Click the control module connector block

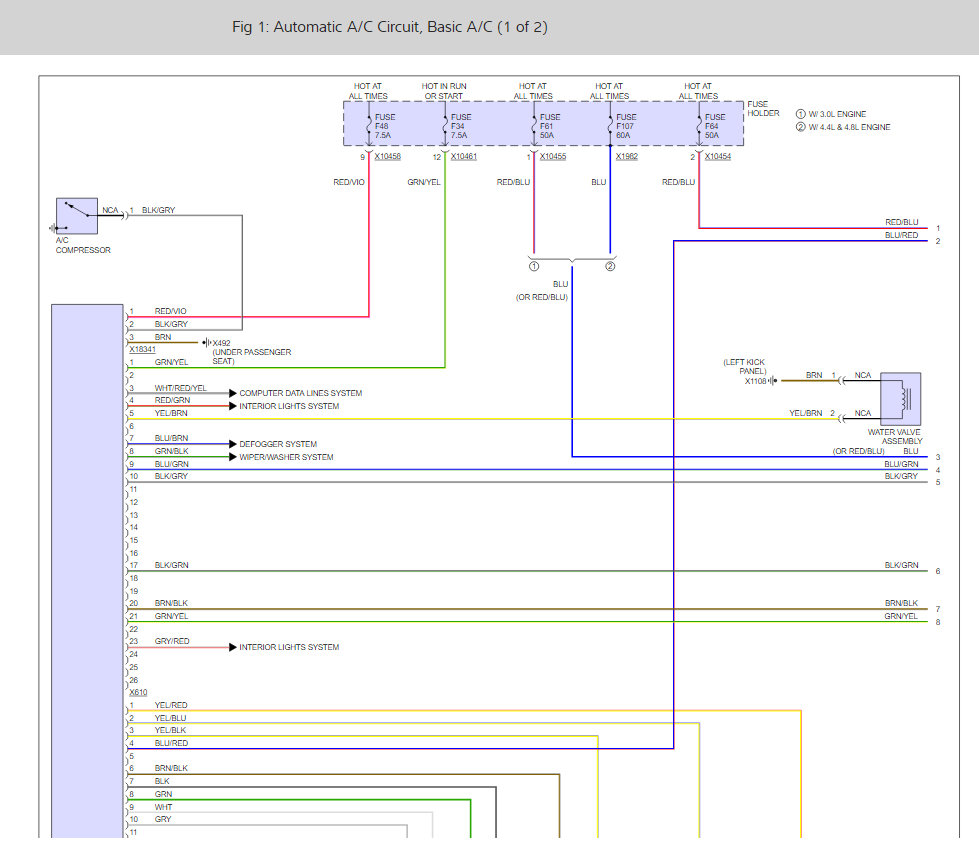coord(87,571)
